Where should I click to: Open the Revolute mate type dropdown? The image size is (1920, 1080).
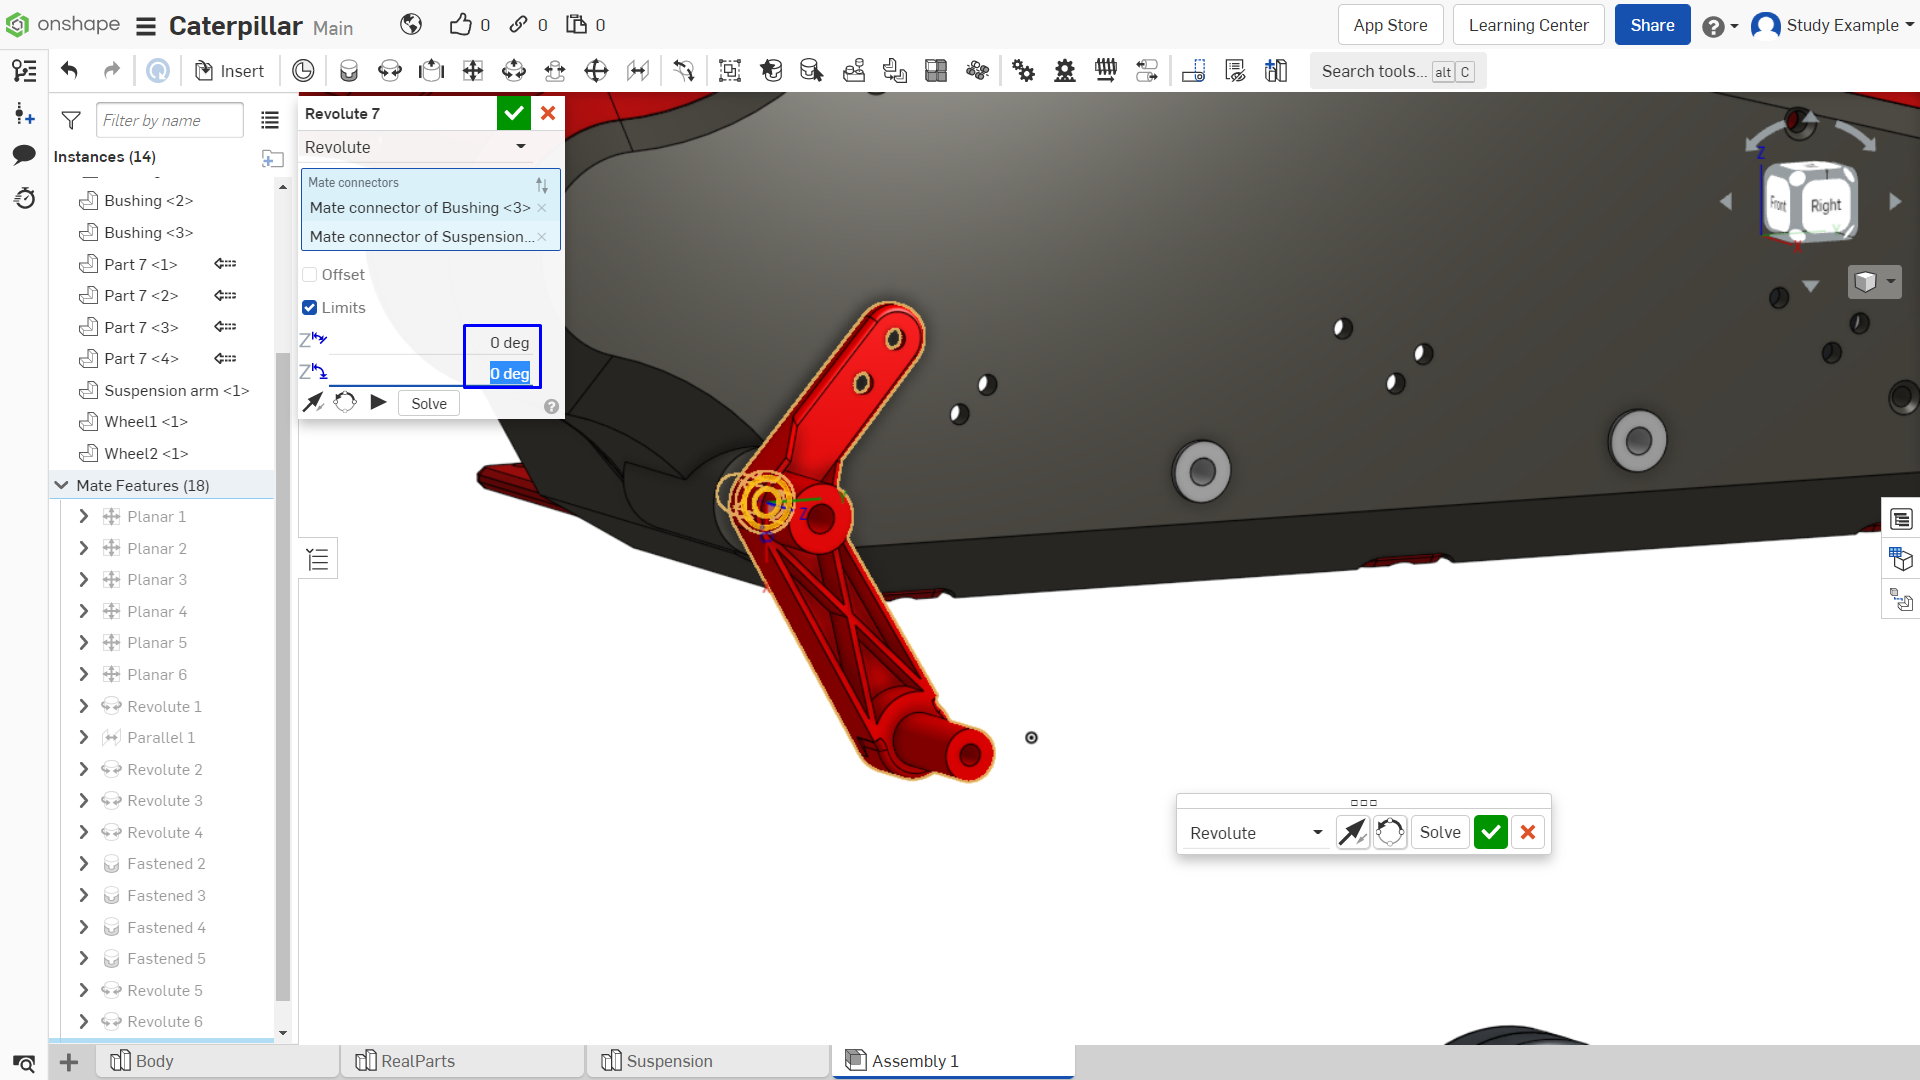pos(416,147)
